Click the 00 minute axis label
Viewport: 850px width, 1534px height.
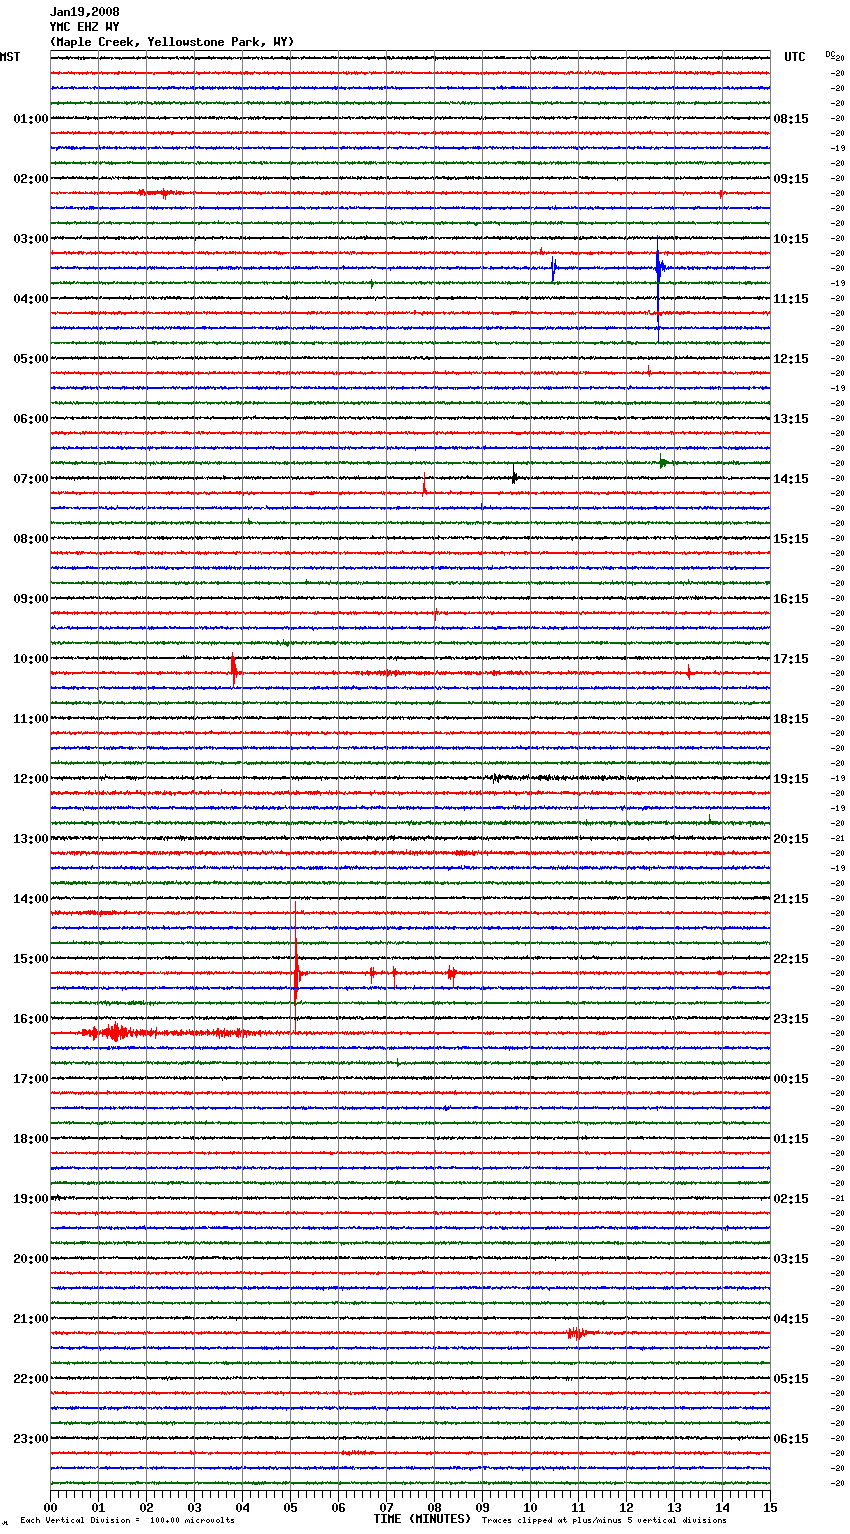(x=50, y=1507)
